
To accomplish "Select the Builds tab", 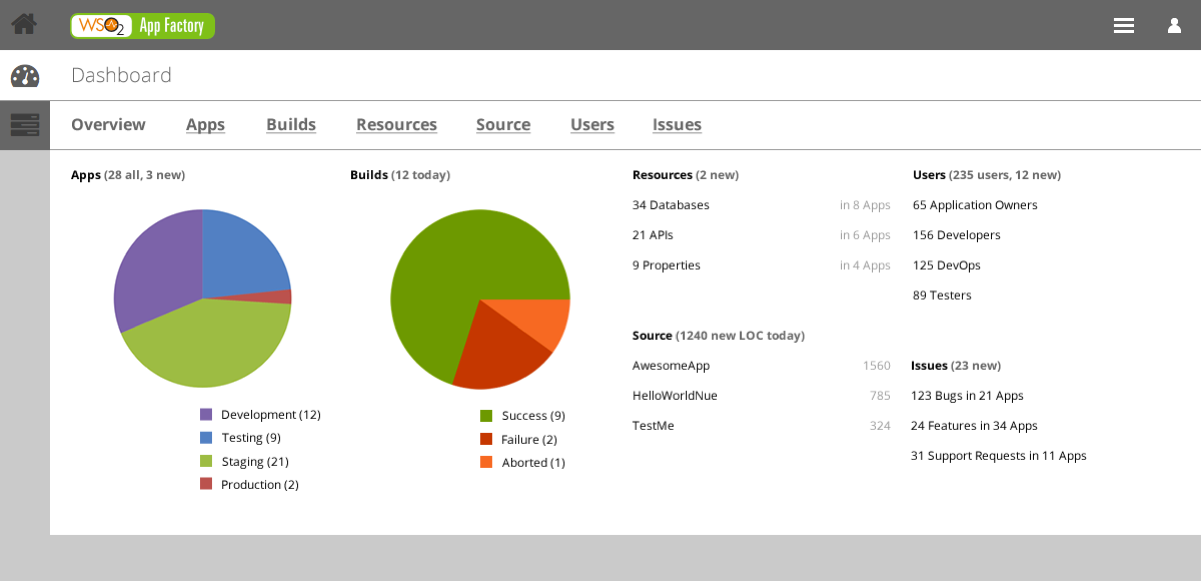I will coord(291,125).
